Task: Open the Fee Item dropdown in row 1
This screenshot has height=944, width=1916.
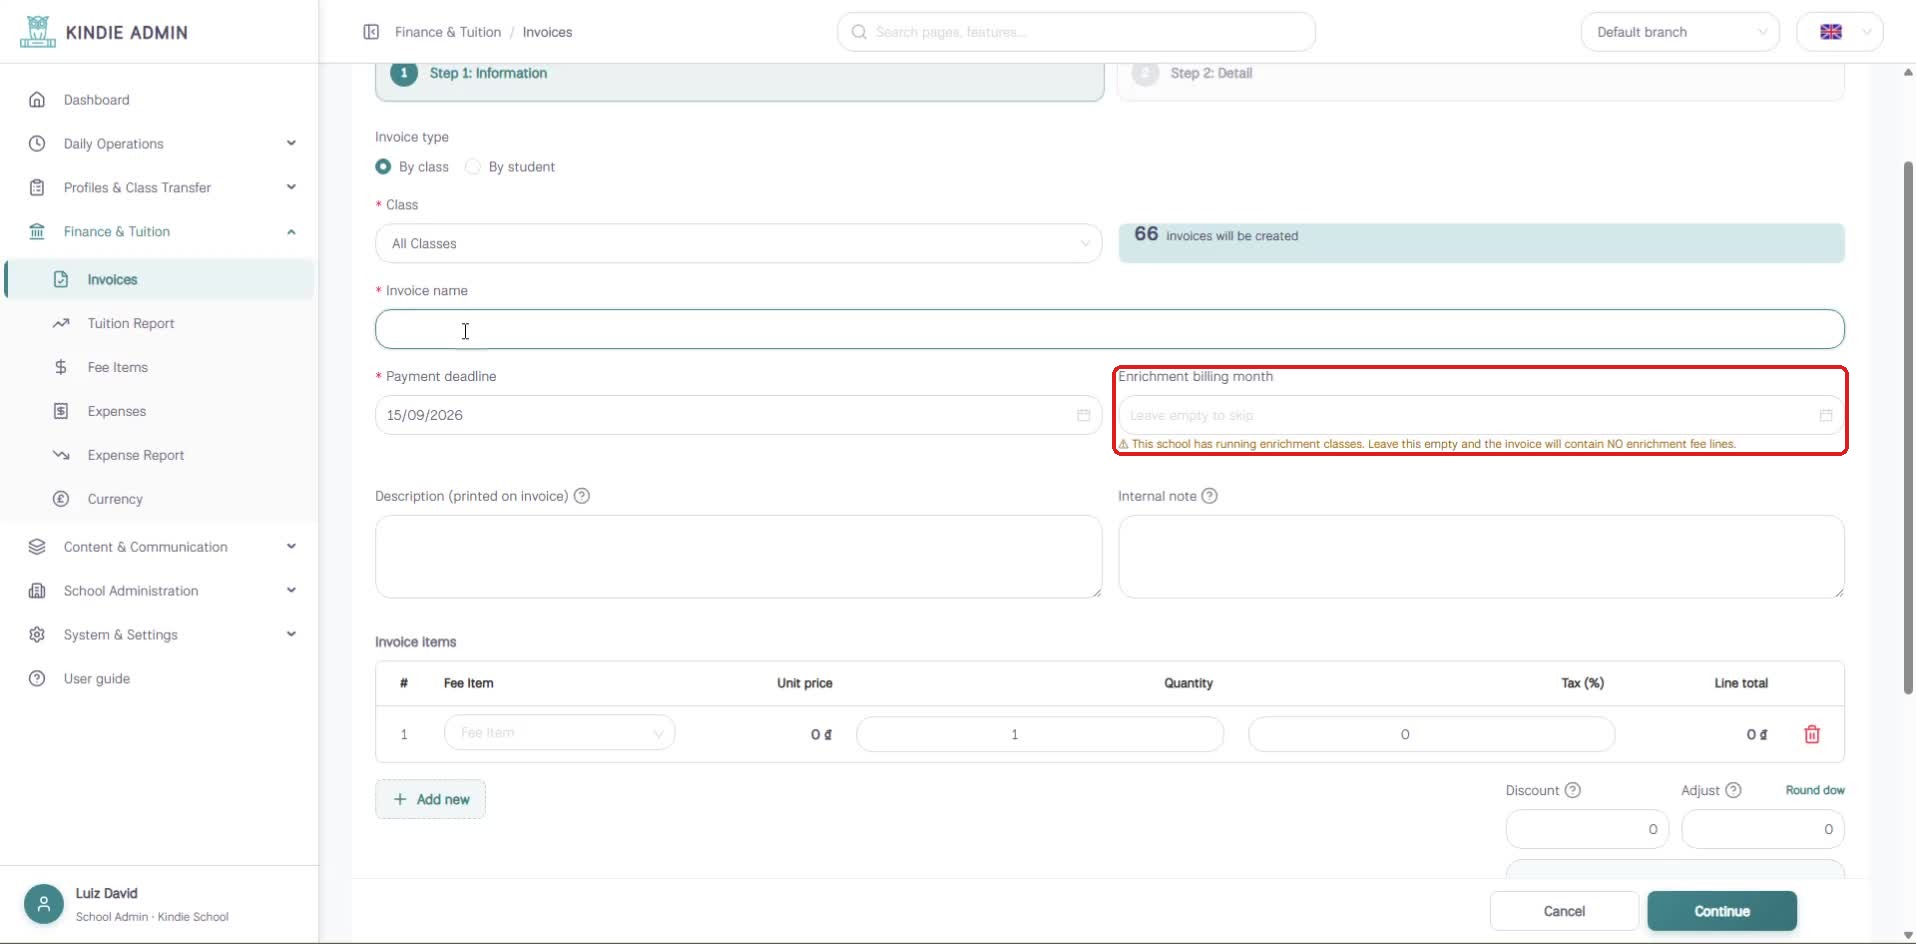Action: (x=559, y=733)
